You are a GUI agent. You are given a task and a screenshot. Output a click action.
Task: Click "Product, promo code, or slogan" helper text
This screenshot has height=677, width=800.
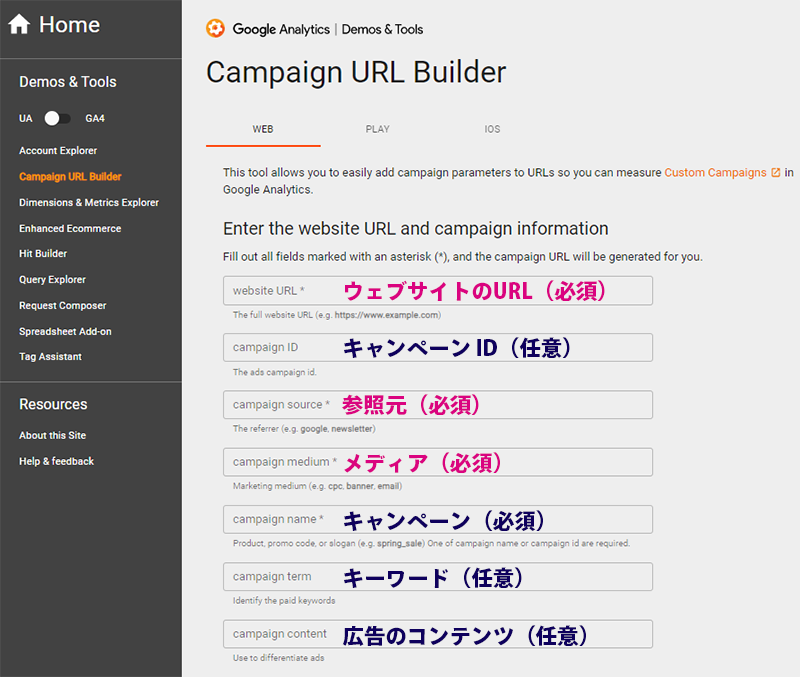pyautogui.click(x=431, y=543)
